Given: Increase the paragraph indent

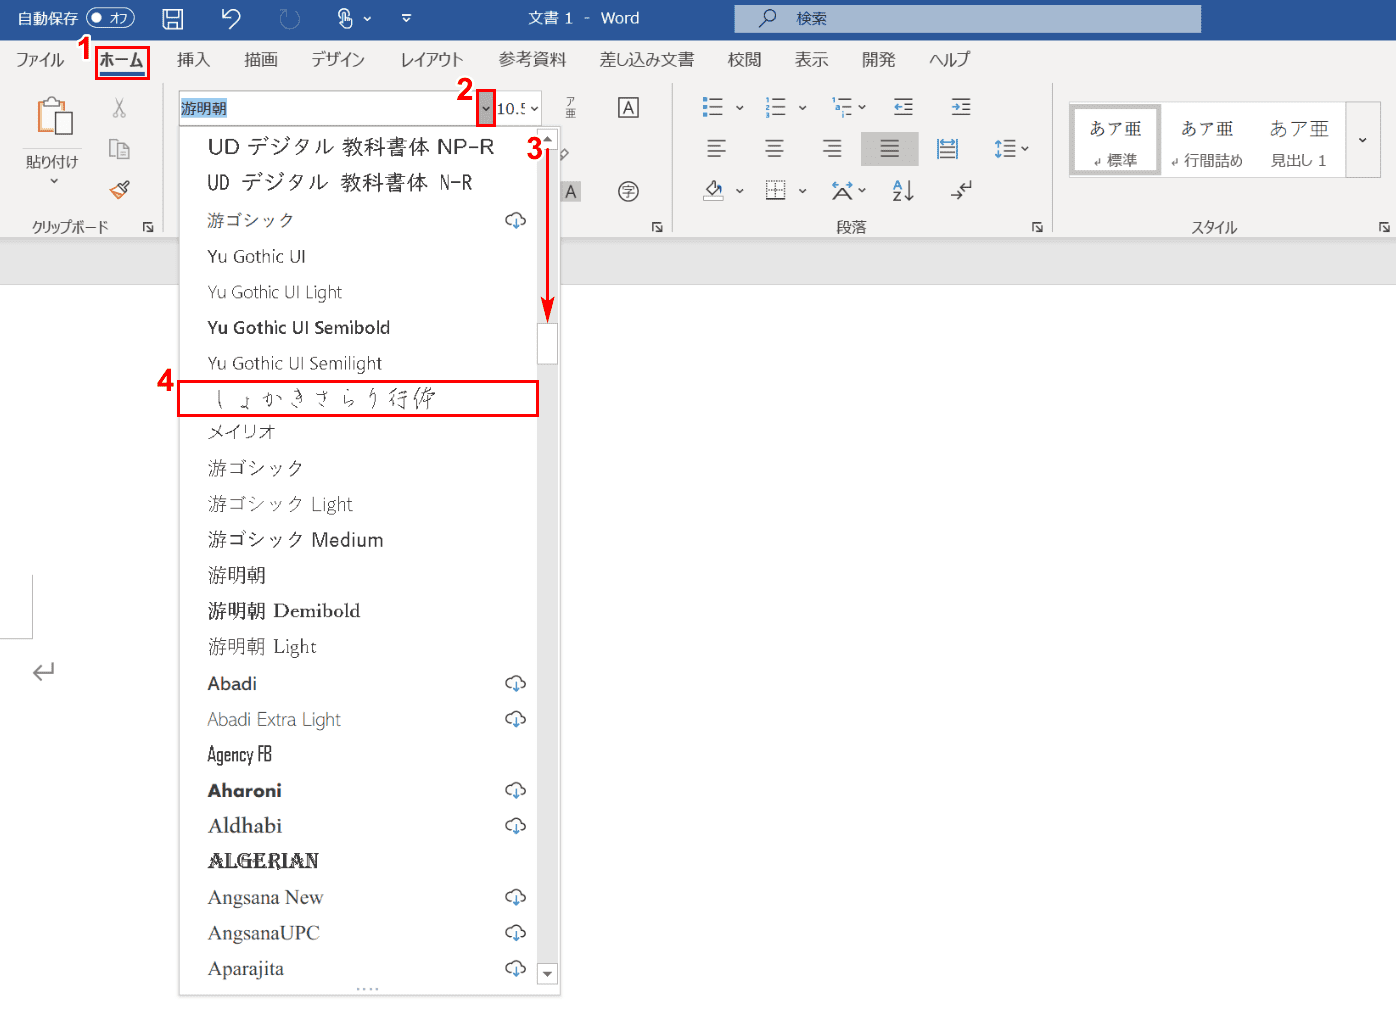Looking at the screenshot, I should (x=961, y=107).
